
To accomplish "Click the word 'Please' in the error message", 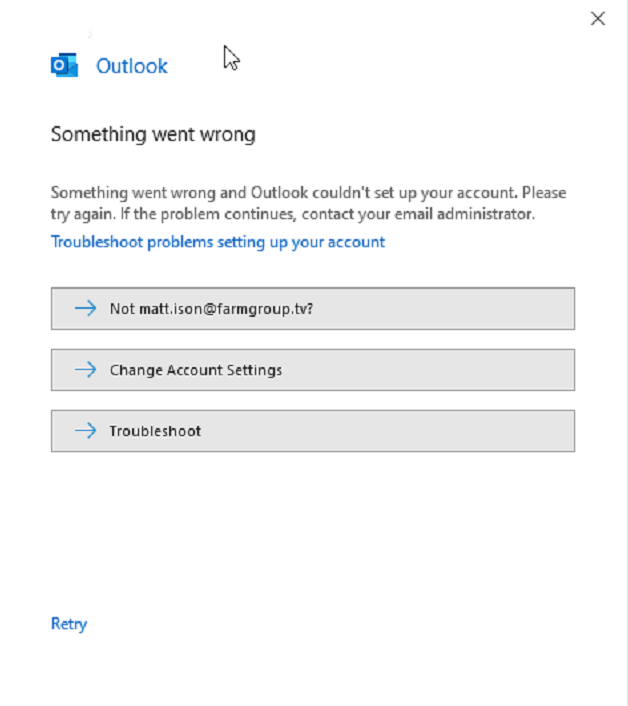I will [544, 193].
